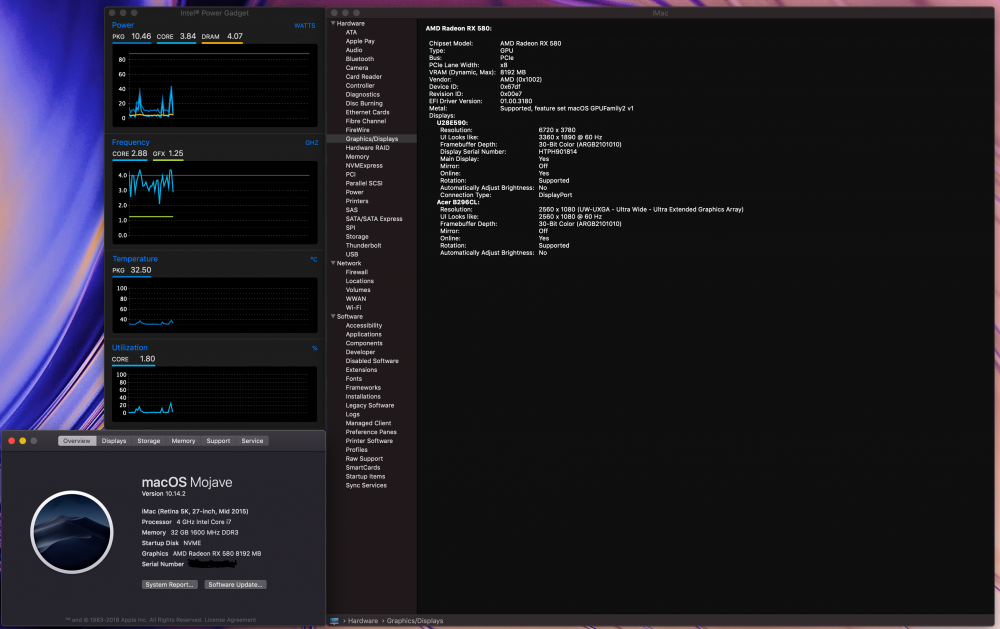
Task: Select Extensions under Software
Action: point(361,370)
